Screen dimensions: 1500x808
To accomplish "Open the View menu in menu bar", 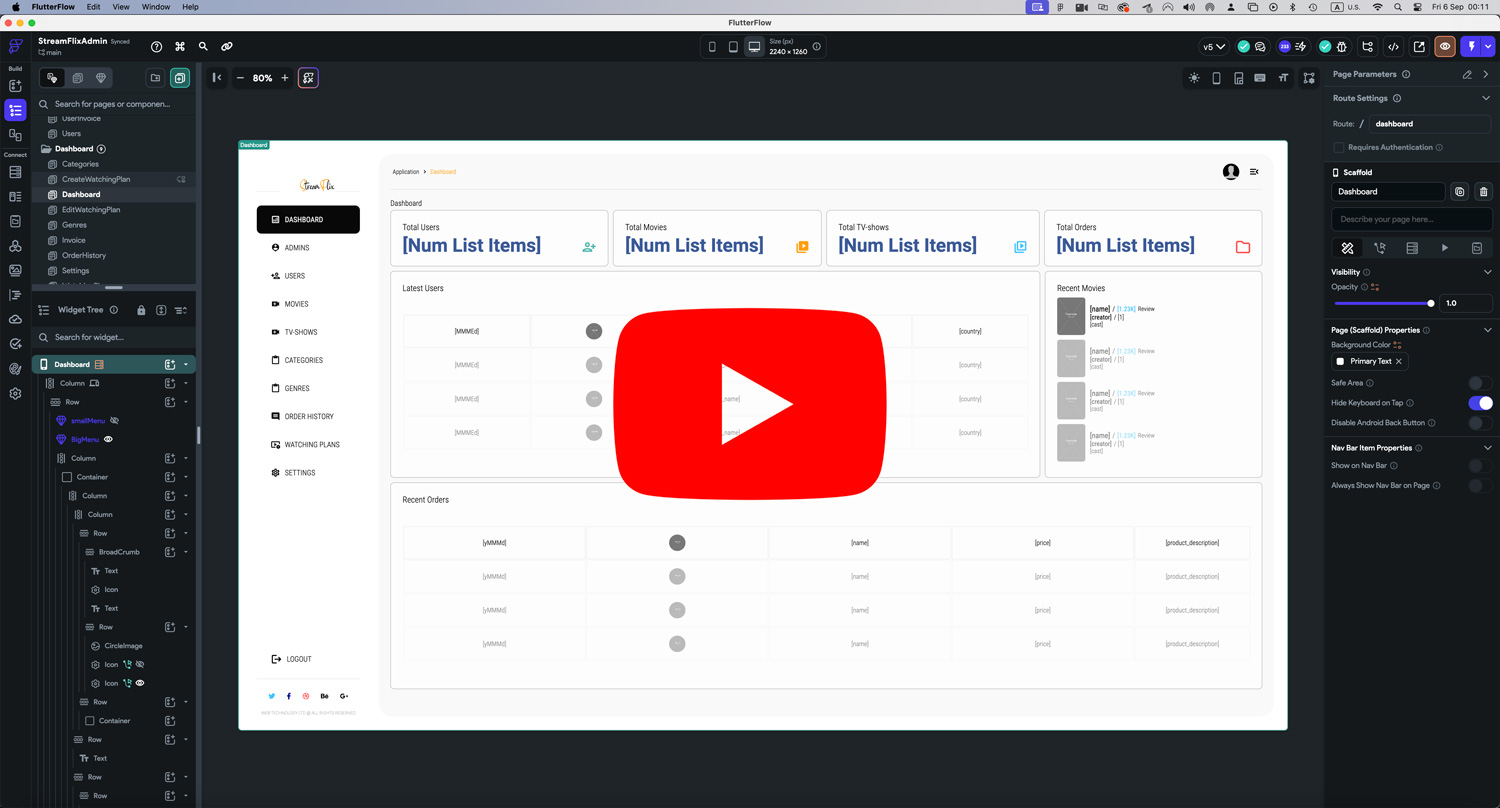I will coord(121,7).
